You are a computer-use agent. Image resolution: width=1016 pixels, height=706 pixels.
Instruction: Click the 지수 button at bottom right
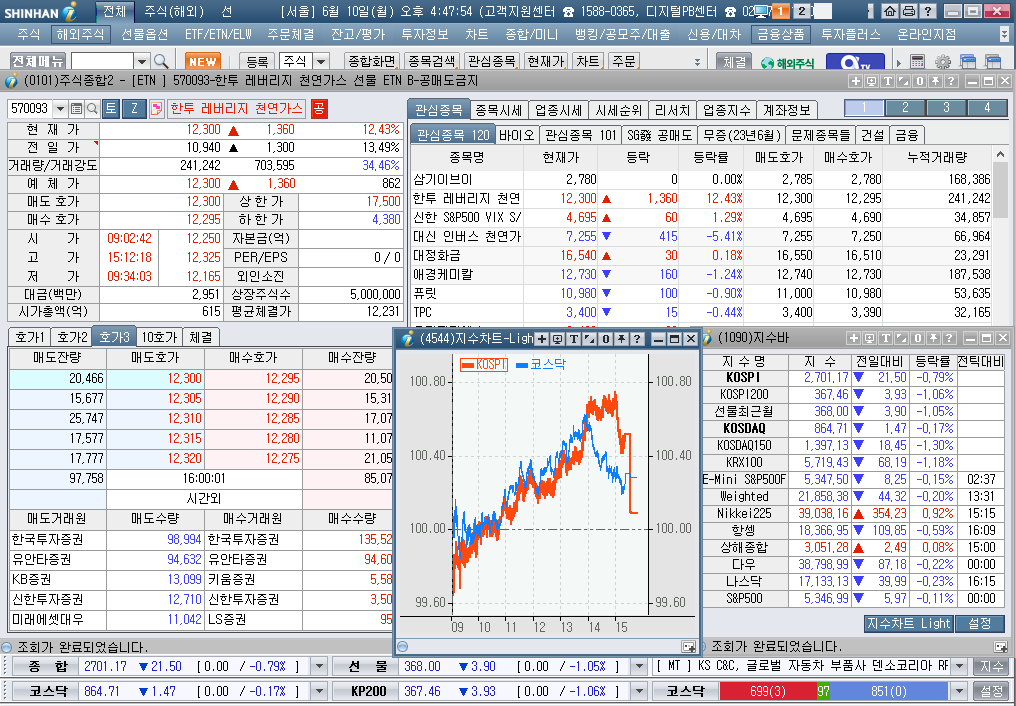(991, 666)
